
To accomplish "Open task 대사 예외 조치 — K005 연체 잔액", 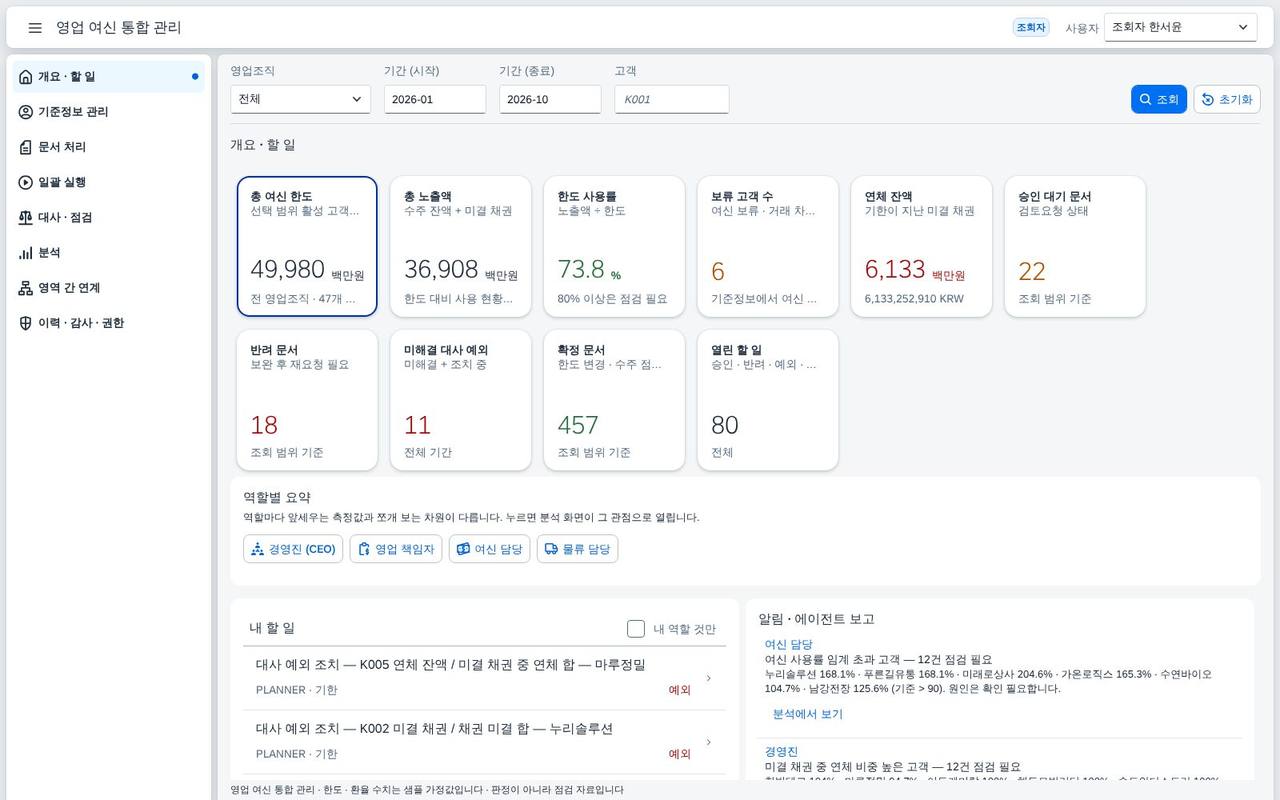I will 485,678.
